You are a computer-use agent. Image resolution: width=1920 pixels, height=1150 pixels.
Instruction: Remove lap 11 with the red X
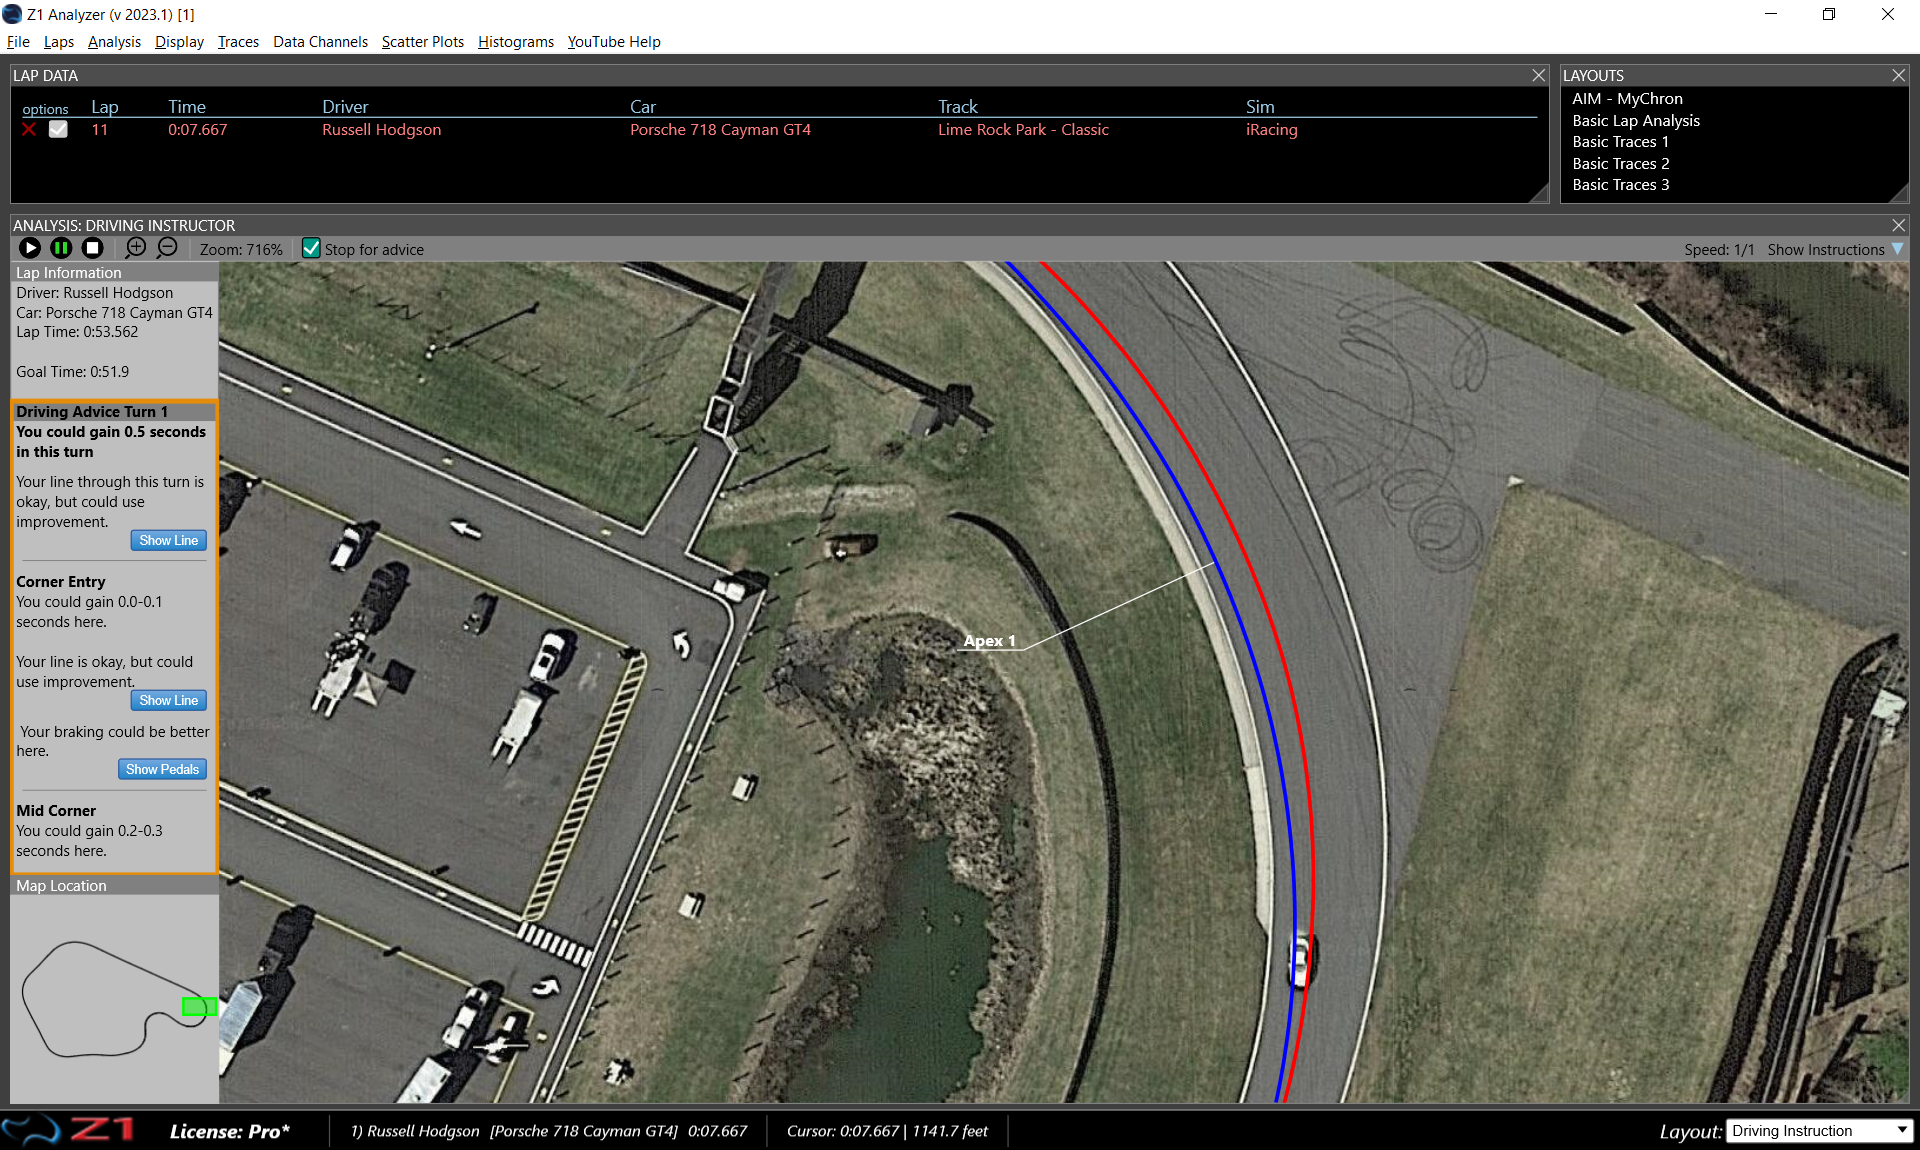29,130
